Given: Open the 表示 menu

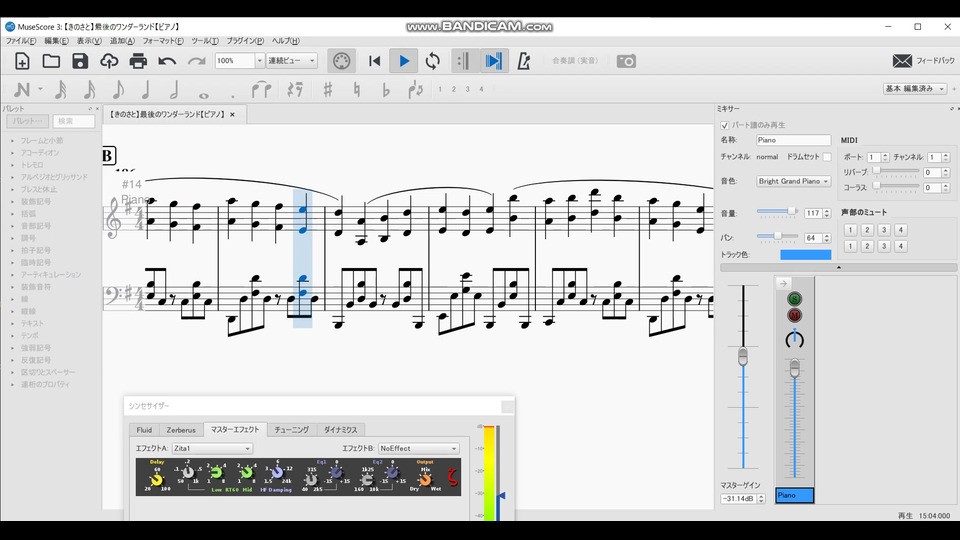Looking at the screenshot, I should (x=89, y=41).
